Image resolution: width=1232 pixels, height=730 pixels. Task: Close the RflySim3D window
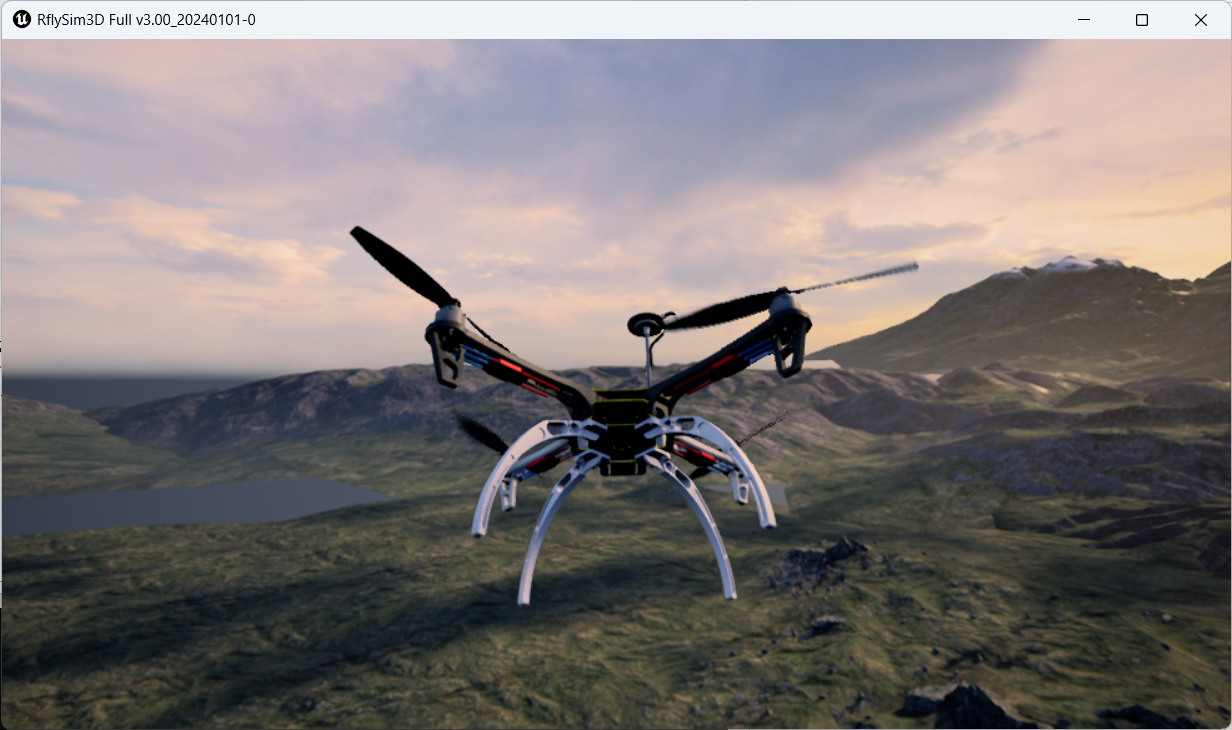coord(1201,20)
